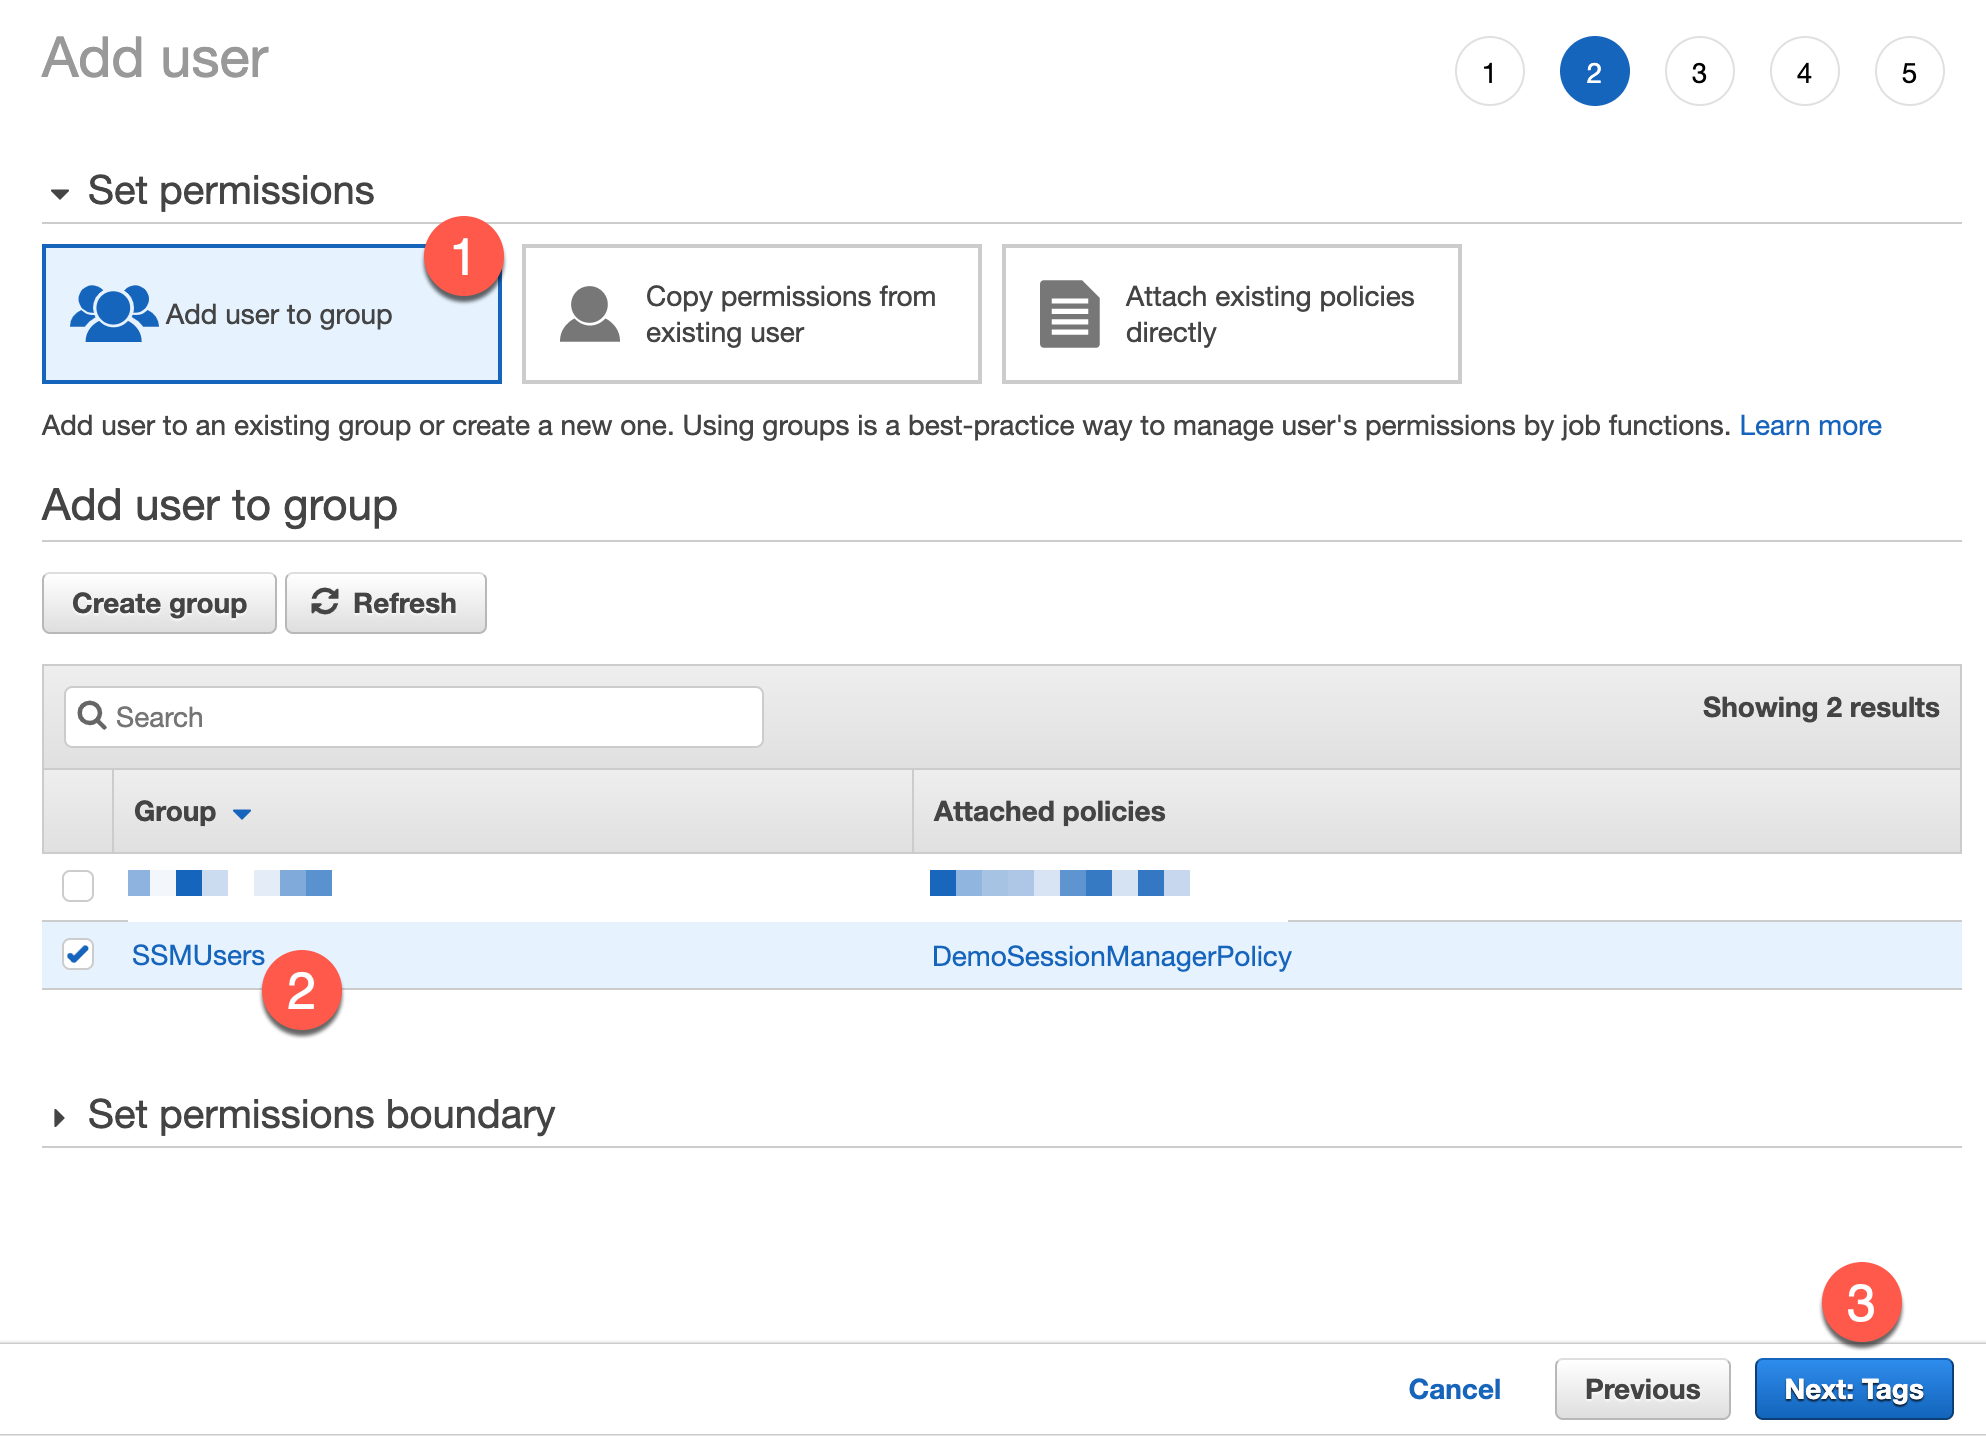Open the DemoSessionManagerPolicy link
1986x1436 pixels.
pos(1112,955)
